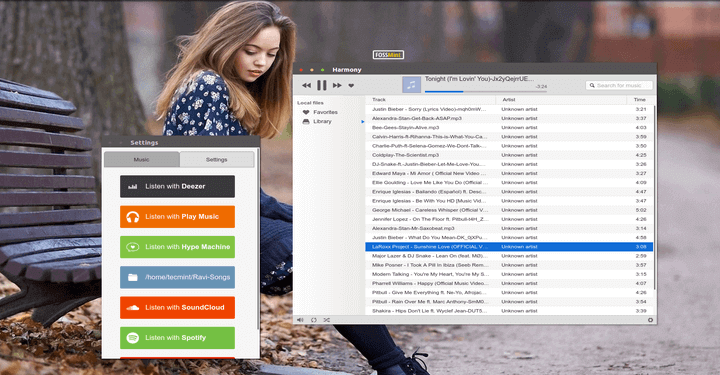Select track Pharrell Williams - Happy
This screenshot has width=720, height=375.
509,284
